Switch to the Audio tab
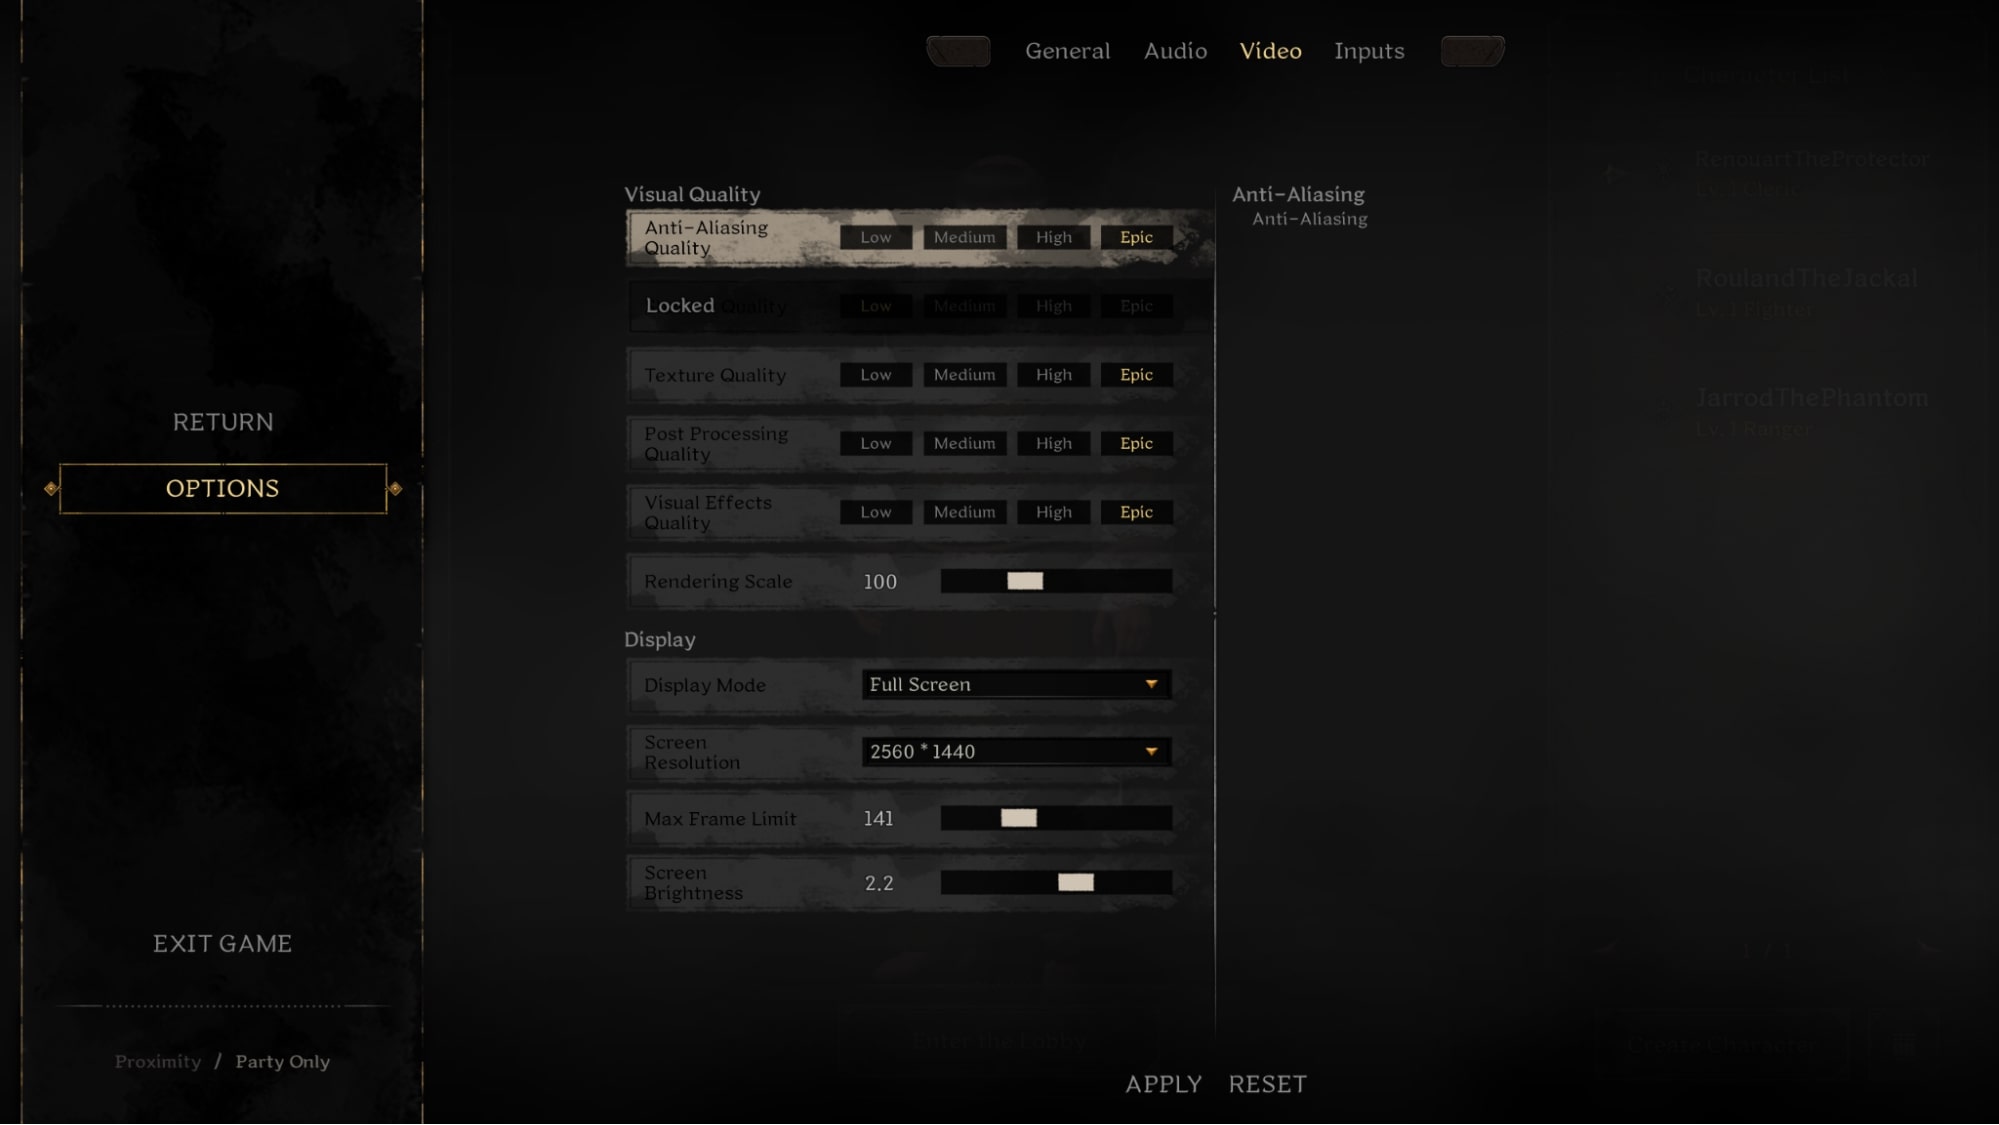Viewport: 1999px width, 1125px height. [1175, 51]
